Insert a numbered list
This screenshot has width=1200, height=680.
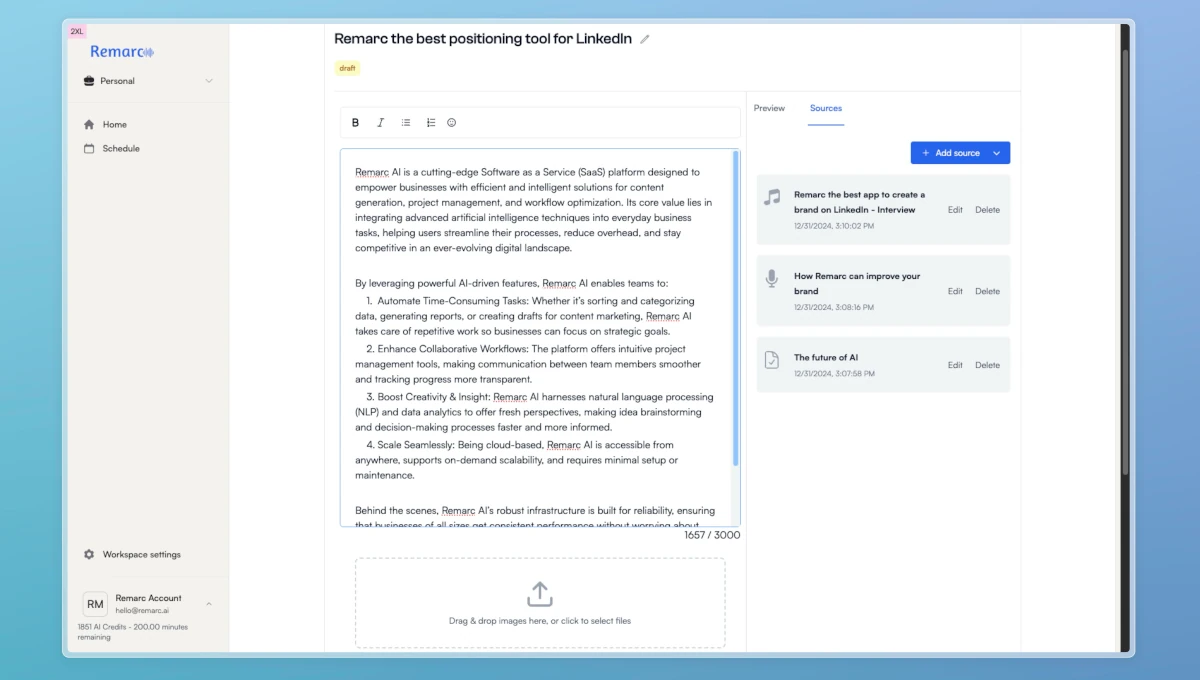click(x=431, y=123)
